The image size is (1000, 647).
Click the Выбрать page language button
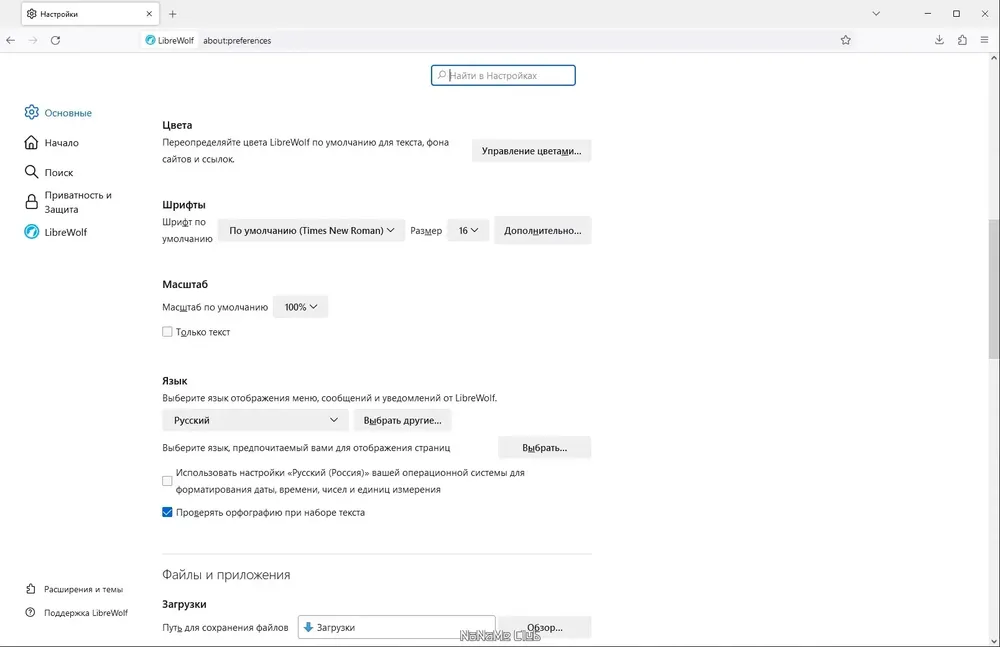coord(544,448)
